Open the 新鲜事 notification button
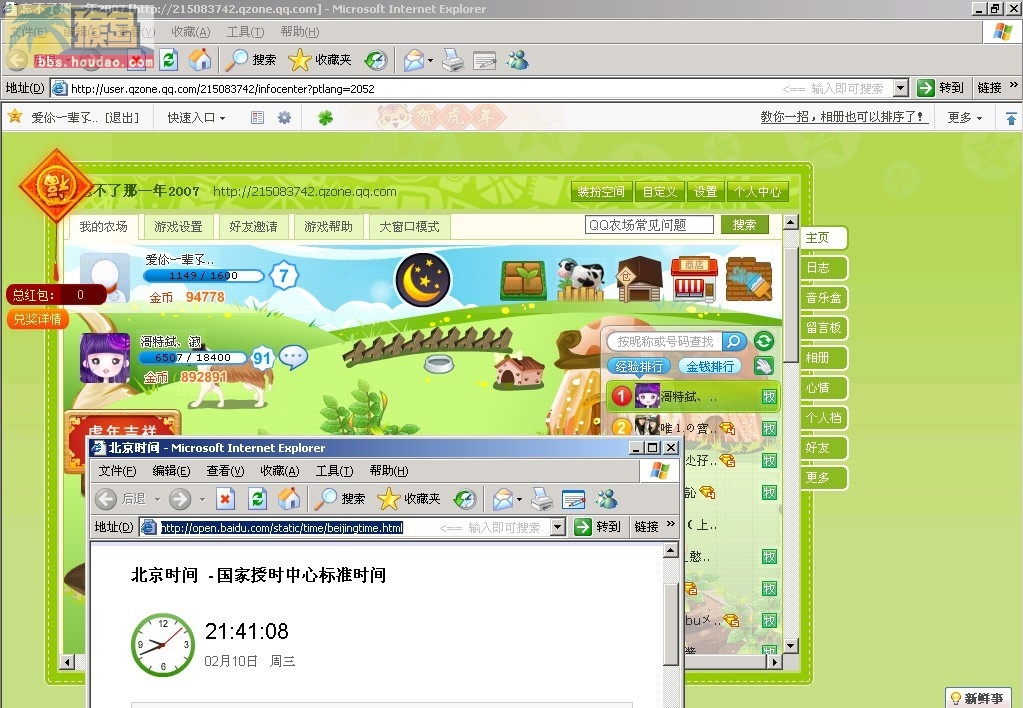 pos(977,698)
